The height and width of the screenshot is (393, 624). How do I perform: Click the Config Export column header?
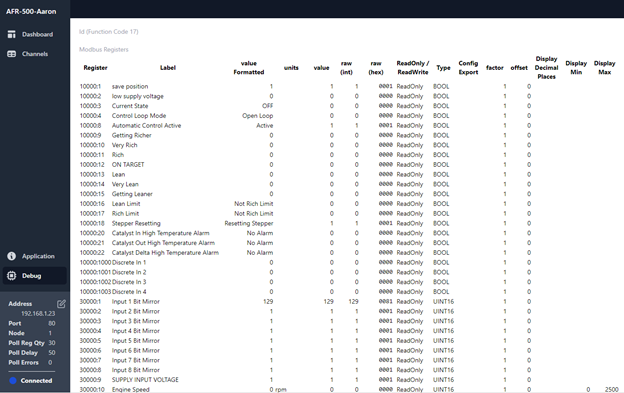click(468, 68)
